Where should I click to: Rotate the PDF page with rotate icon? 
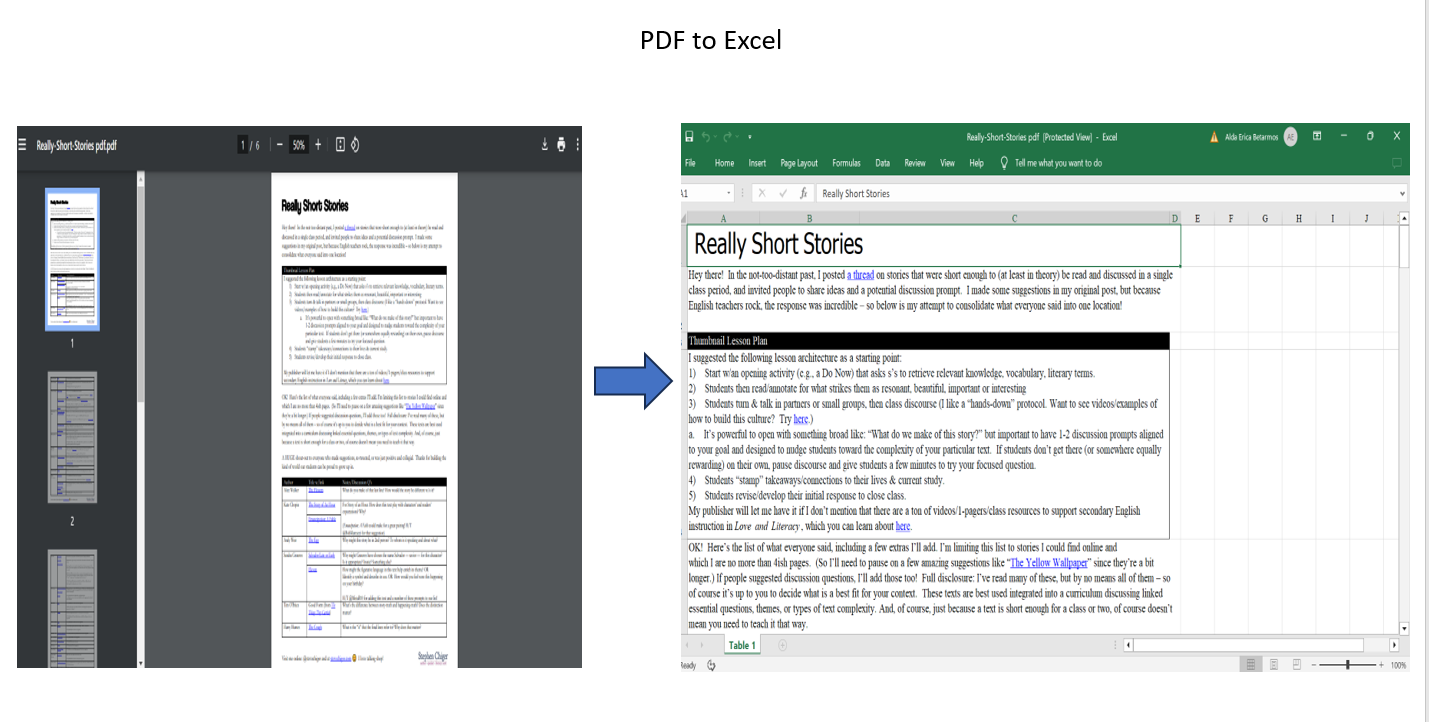click(x=355, y=145)
